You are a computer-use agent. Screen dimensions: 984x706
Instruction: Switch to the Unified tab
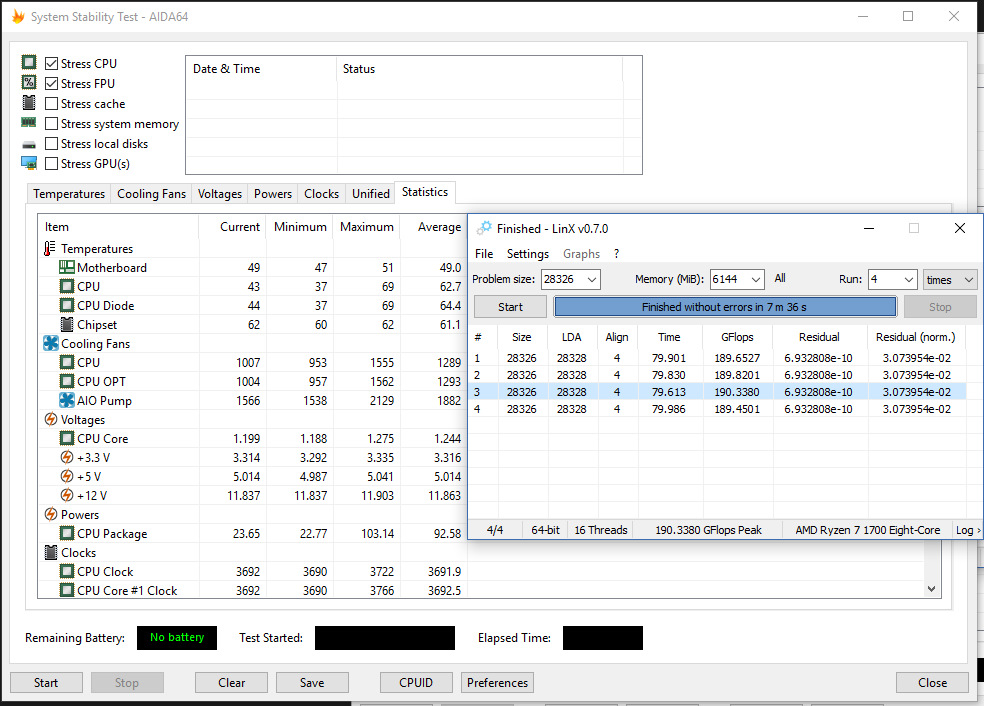(x=370, y=194)
